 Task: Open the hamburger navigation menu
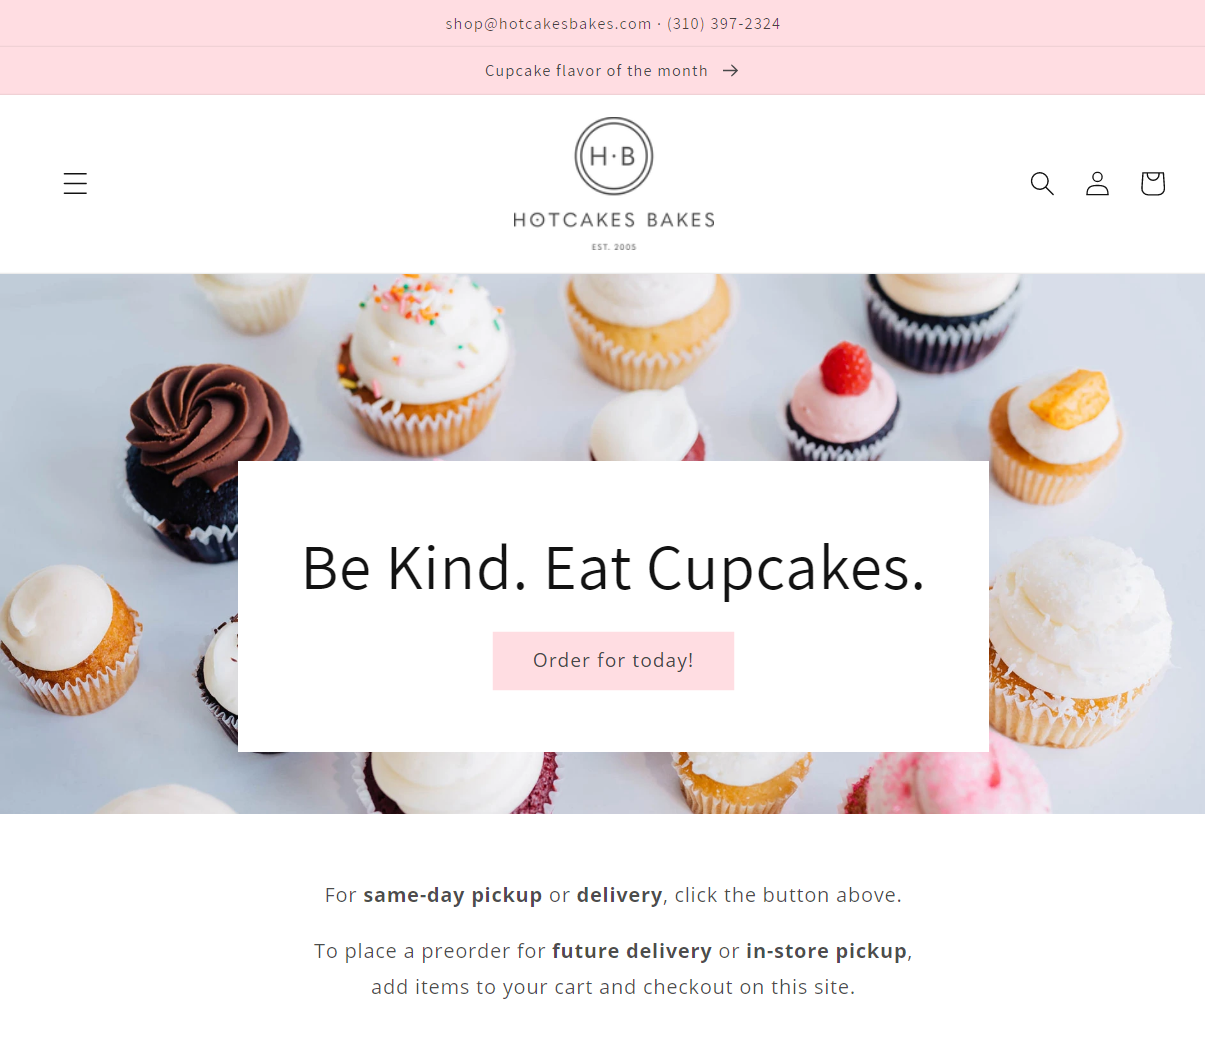[x=75, y=183]
